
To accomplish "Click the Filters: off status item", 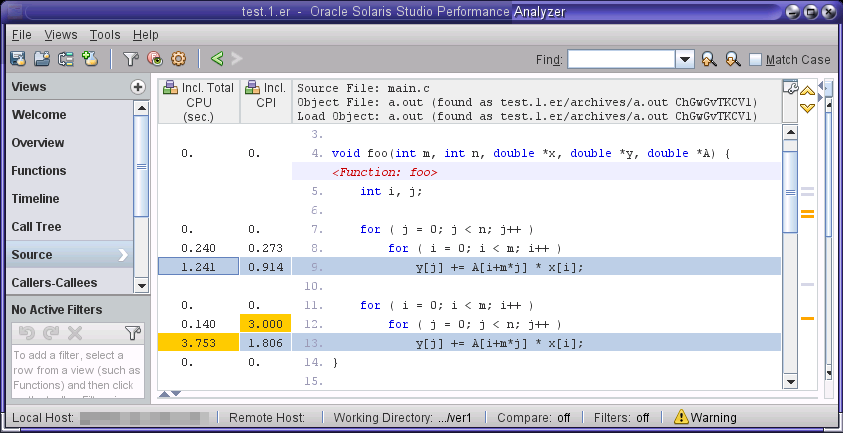I will (x=621, y=417).
